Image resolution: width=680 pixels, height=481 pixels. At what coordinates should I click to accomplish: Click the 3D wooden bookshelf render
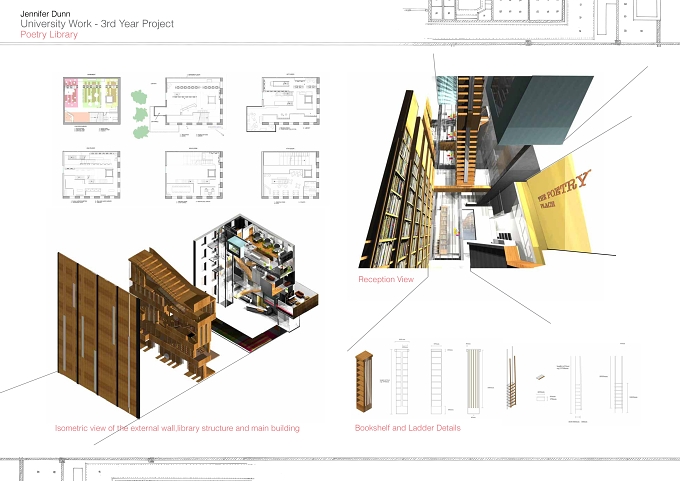[364, 382]
